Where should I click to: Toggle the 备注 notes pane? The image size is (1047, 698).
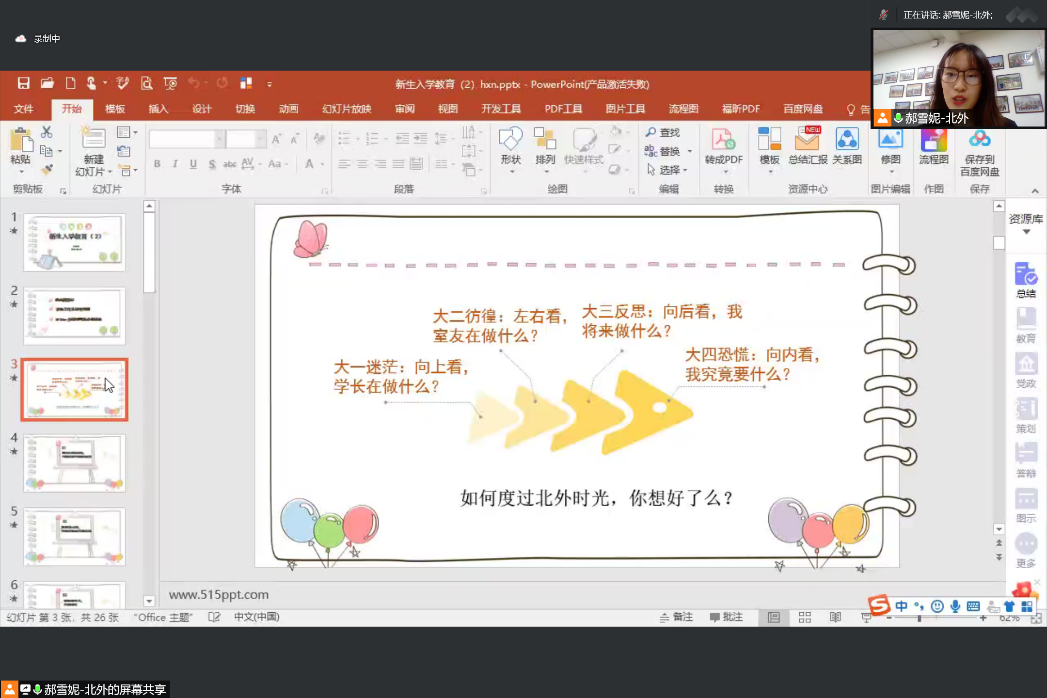(x=676, y=618)
